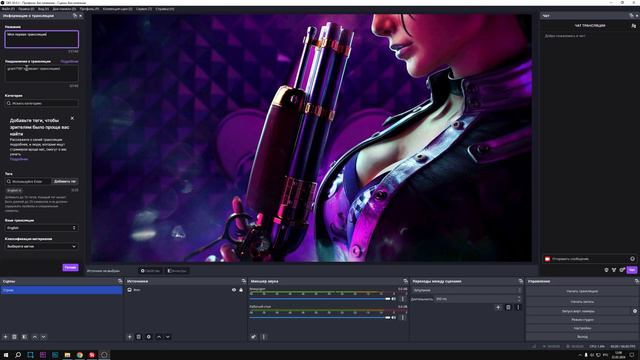Click the category search field
Viewport: 640px width, 360px height.
pyautogui.click(x=41, y=103)
